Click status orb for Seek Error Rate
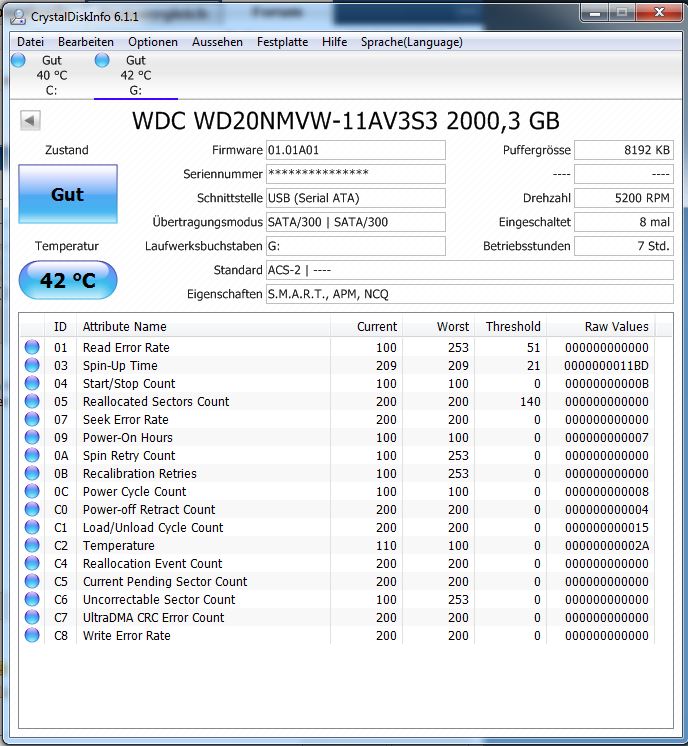 [32, 420]
